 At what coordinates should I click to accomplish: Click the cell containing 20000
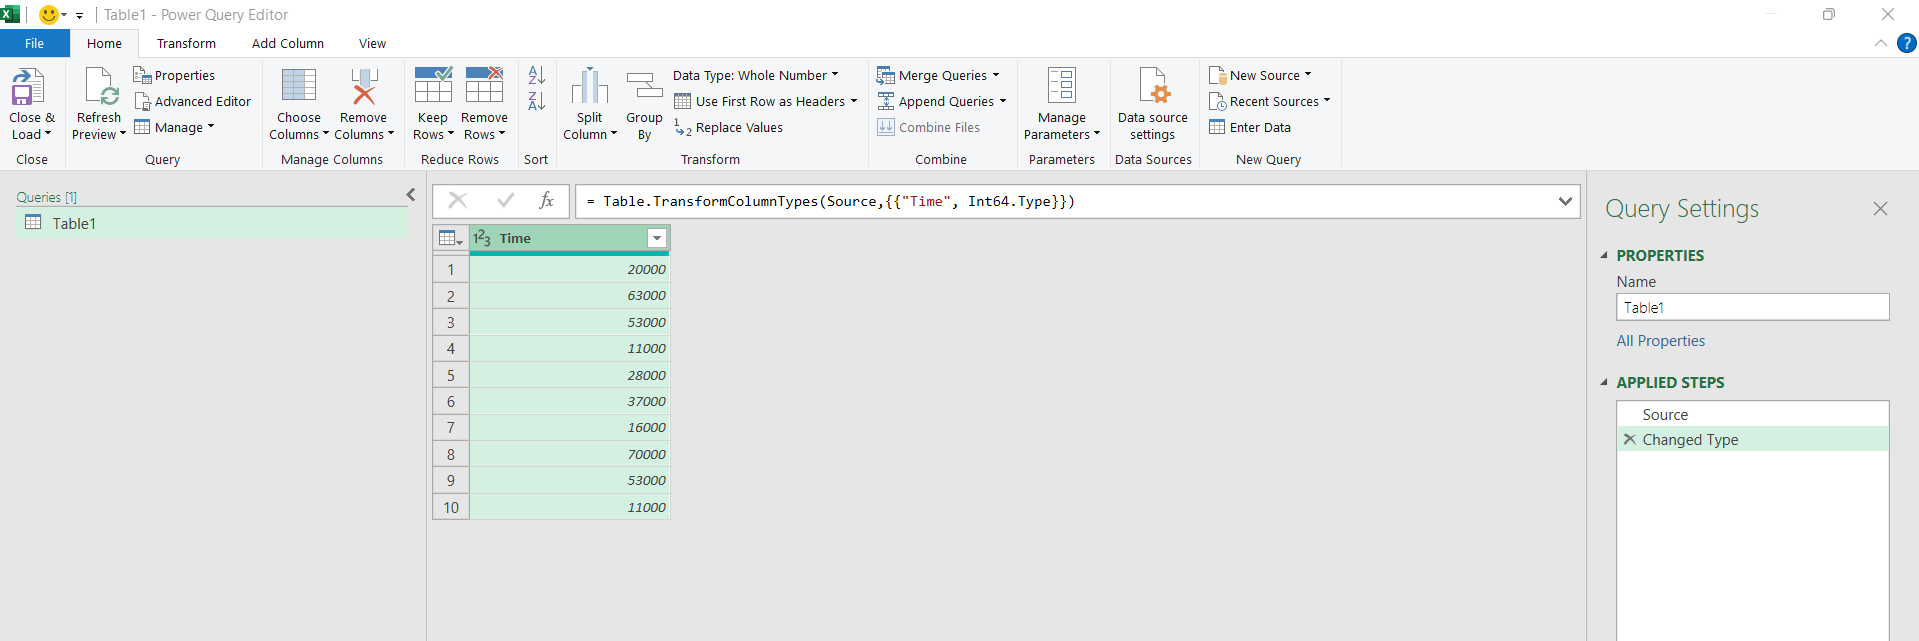click(570, 269)
